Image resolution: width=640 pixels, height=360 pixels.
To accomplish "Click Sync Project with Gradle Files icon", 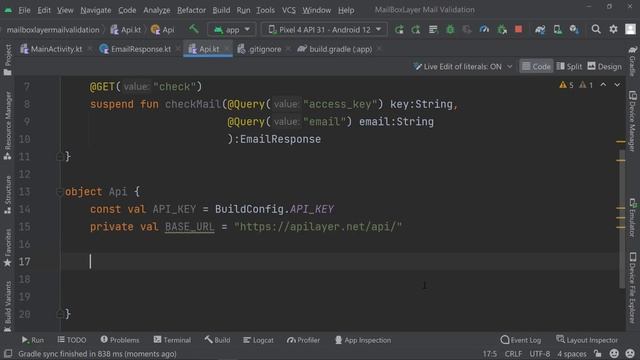I will click(x=540, y=29).
